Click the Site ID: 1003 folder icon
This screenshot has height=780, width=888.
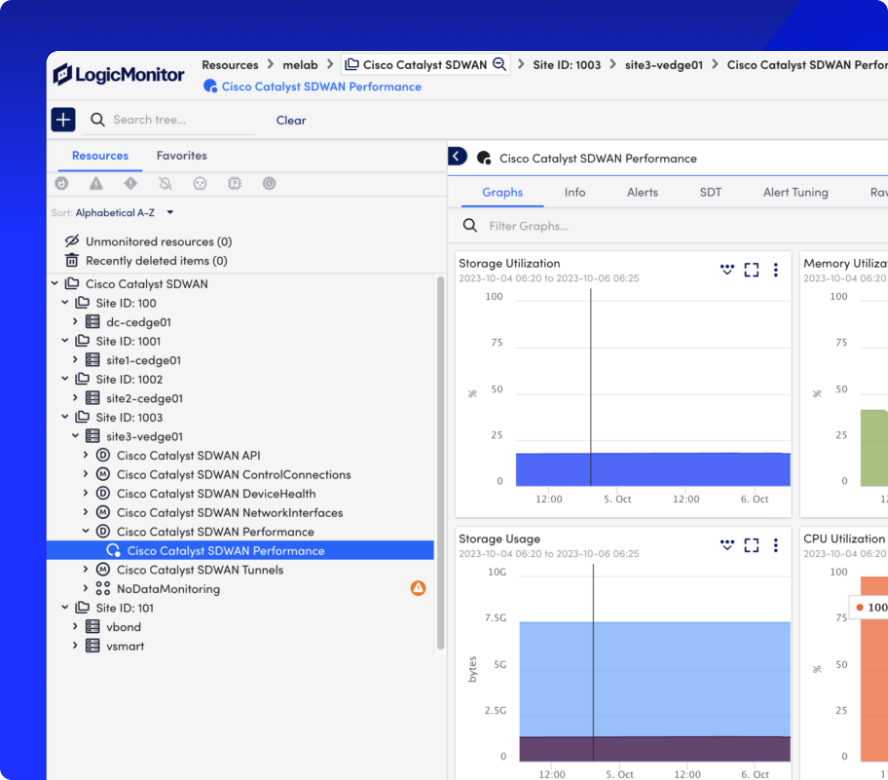[83, 417]
